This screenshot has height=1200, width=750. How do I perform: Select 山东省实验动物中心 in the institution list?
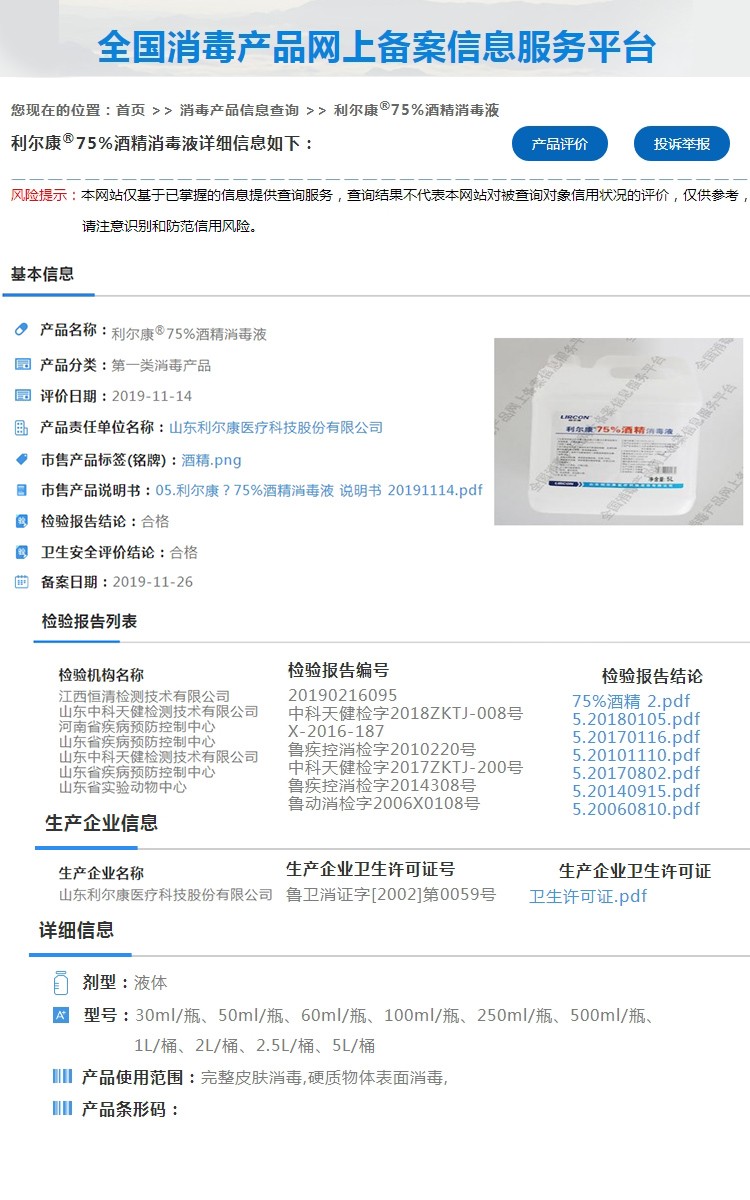pos(122,788)
